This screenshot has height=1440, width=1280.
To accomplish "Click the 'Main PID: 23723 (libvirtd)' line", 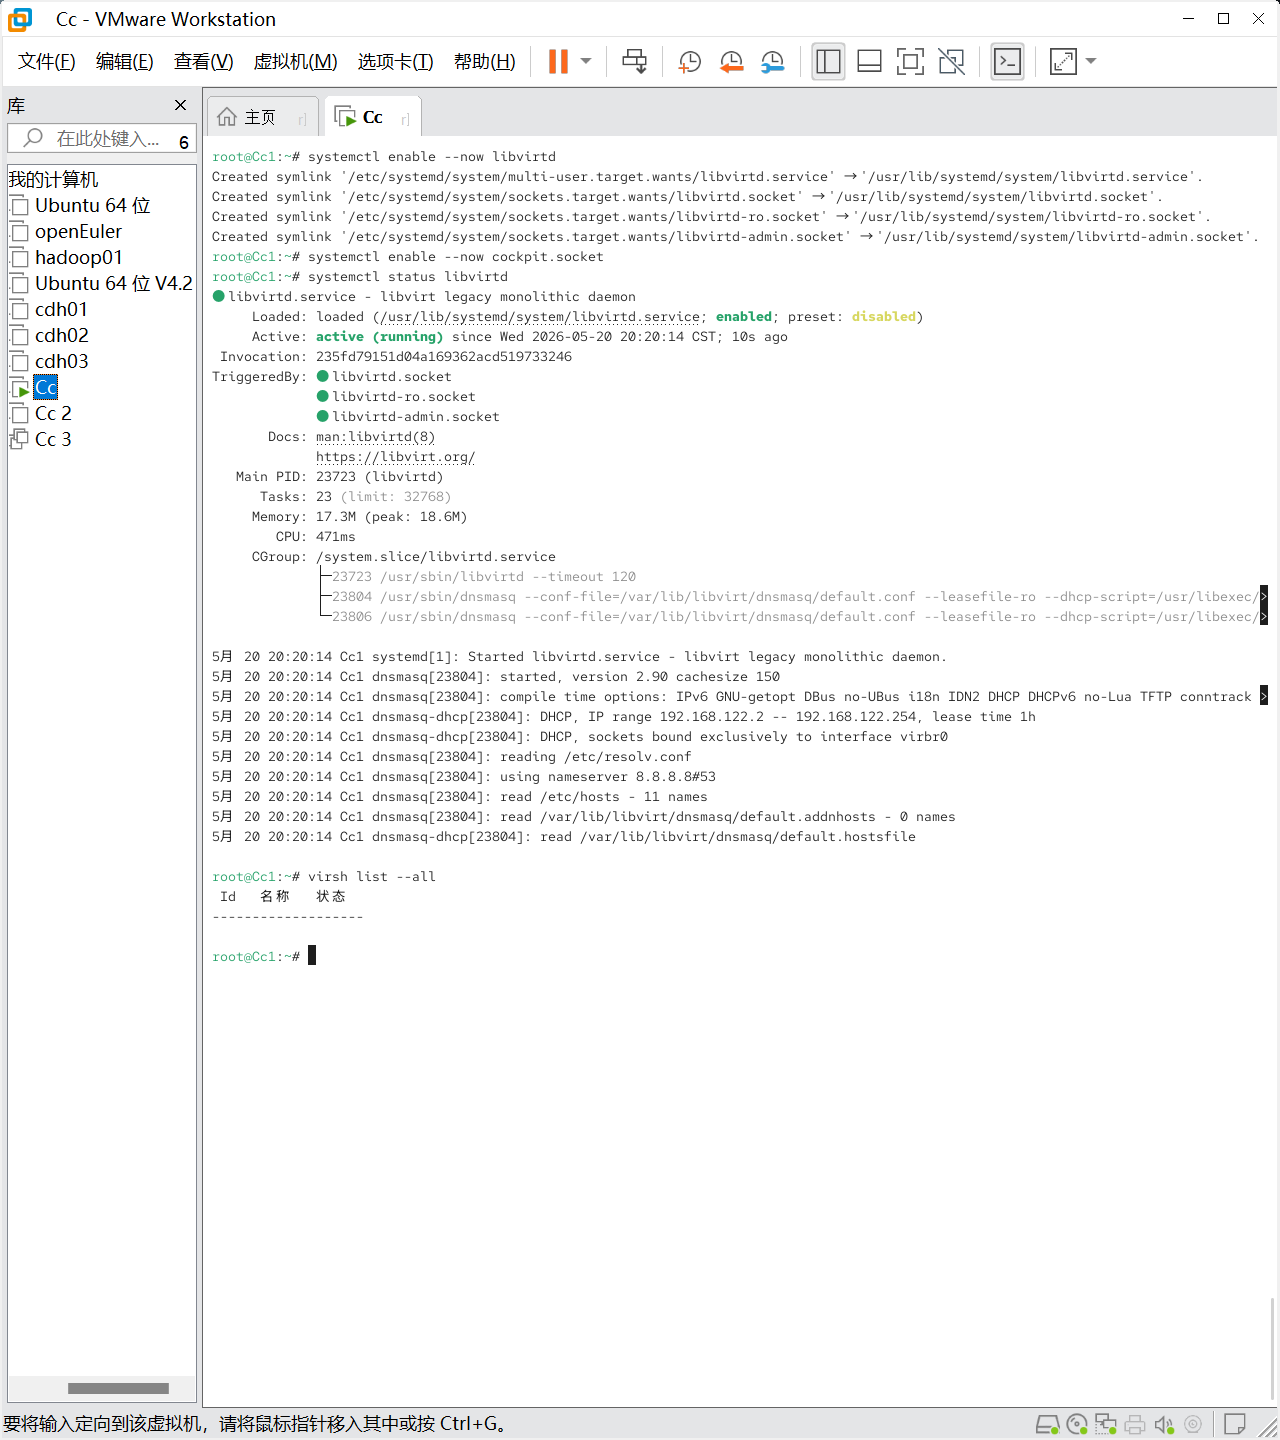I will click(340, 477).
